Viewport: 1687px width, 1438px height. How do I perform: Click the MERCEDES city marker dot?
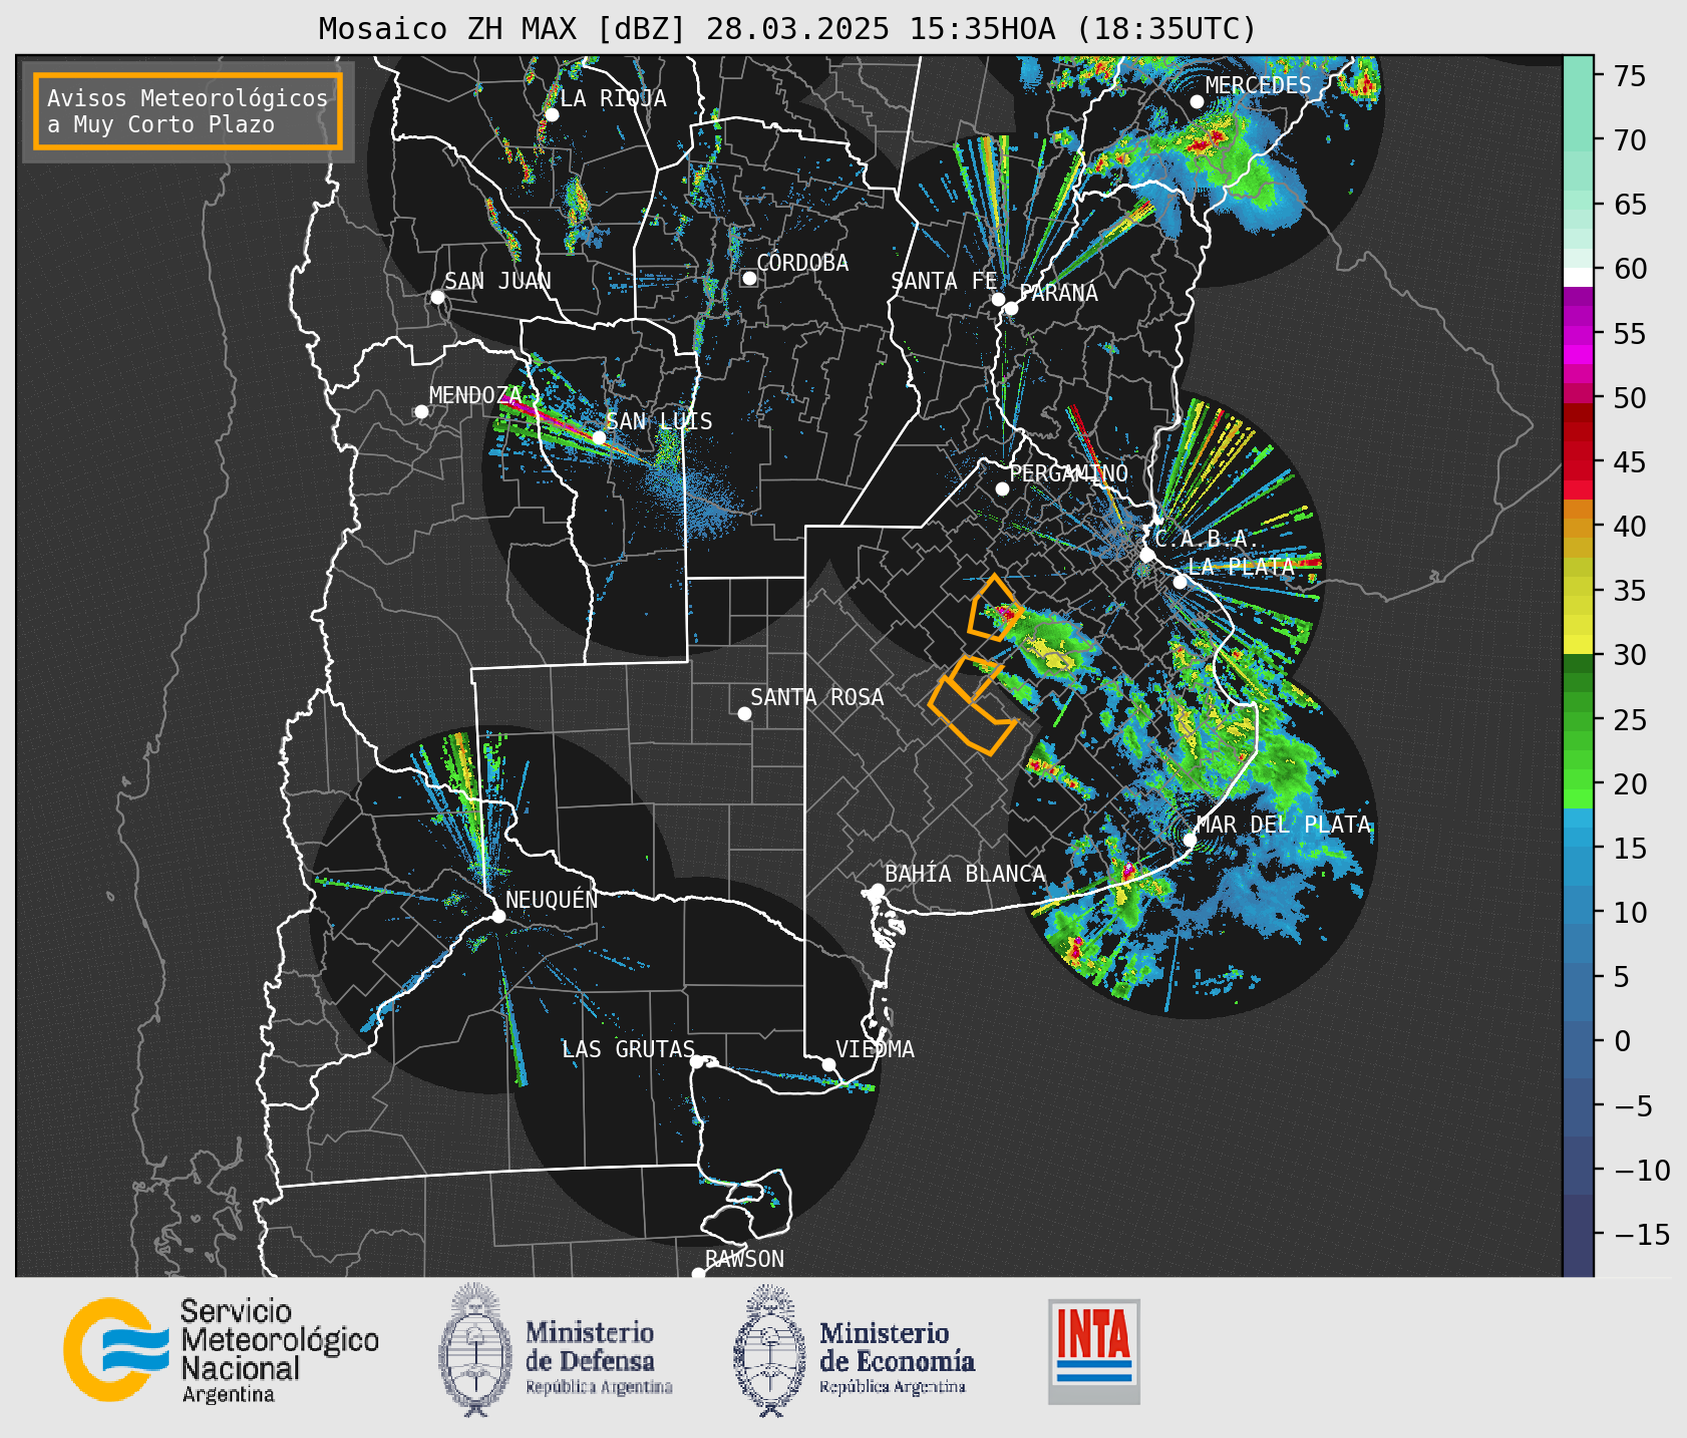[x=1197, y=102]
